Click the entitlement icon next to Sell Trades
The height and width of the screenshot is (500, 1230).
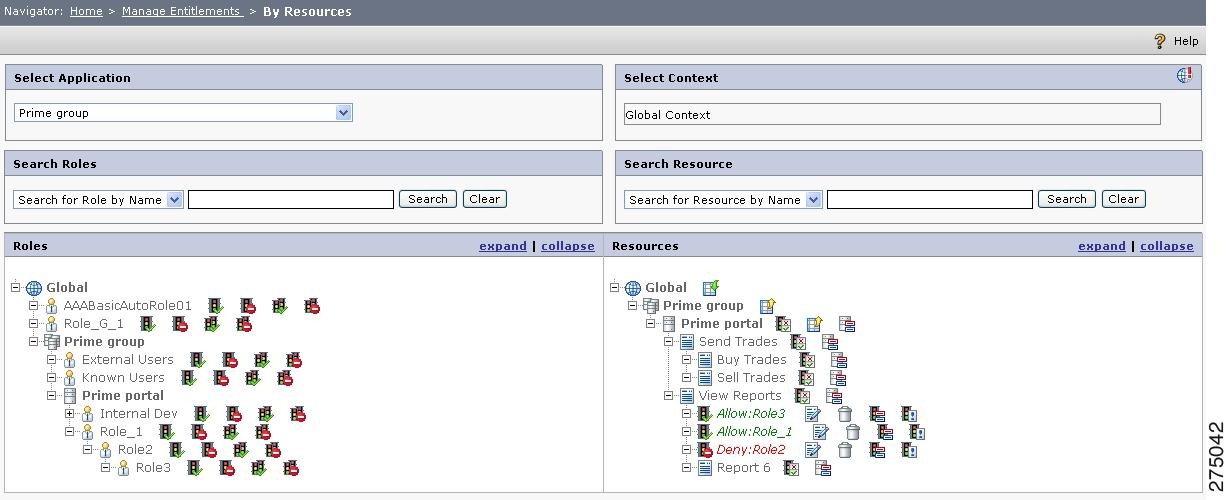(x=806, y=378)
